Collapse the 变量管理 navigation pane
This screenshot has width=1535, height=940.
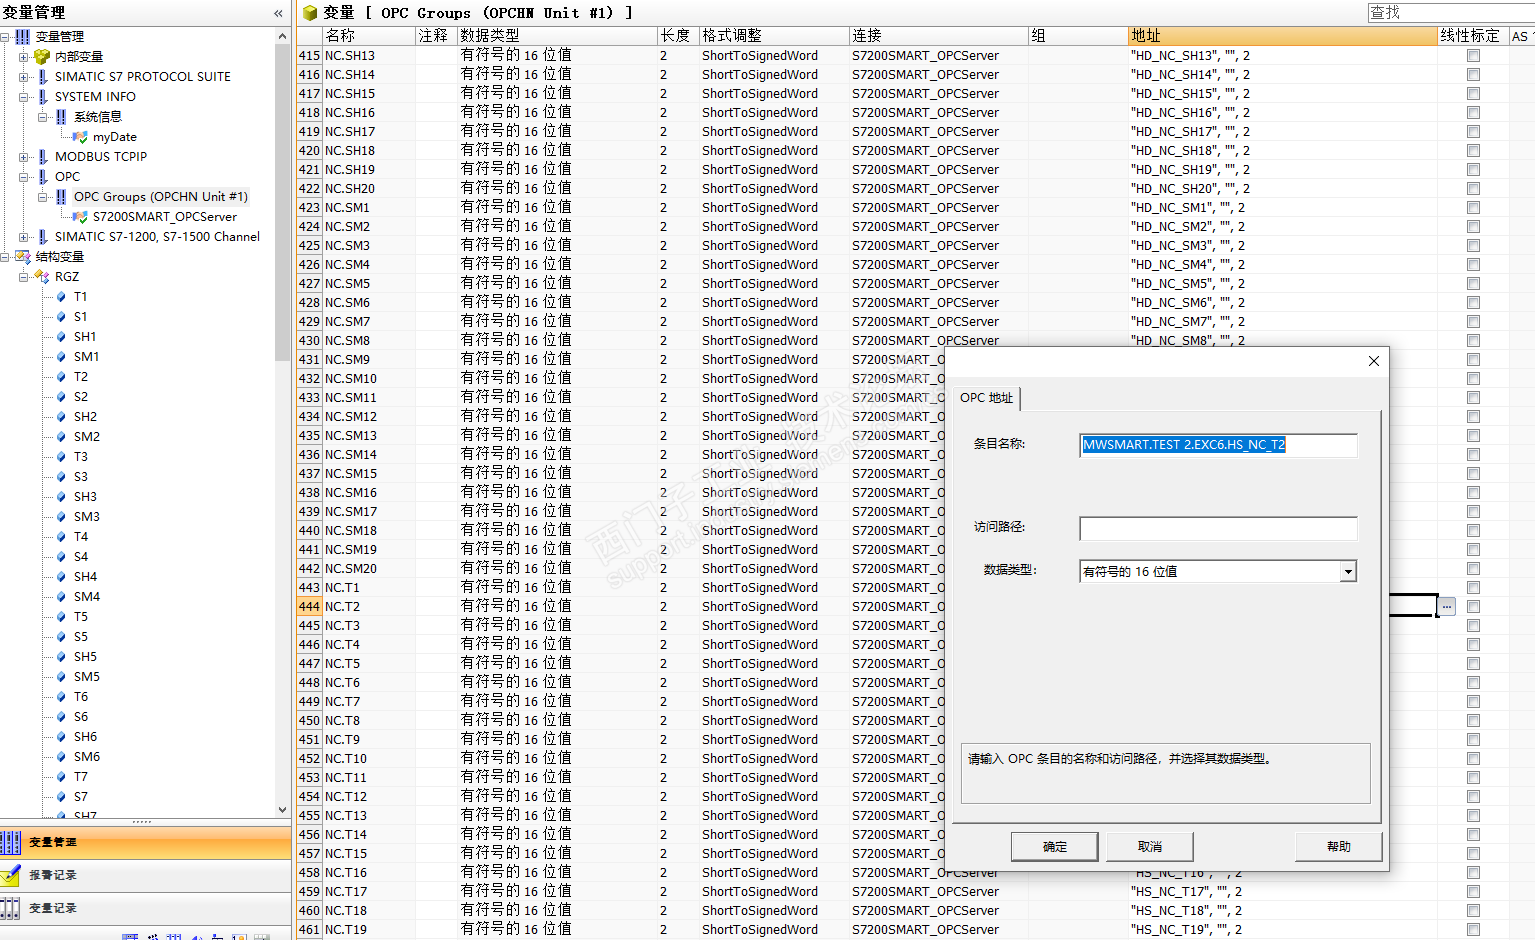(278, 13)
